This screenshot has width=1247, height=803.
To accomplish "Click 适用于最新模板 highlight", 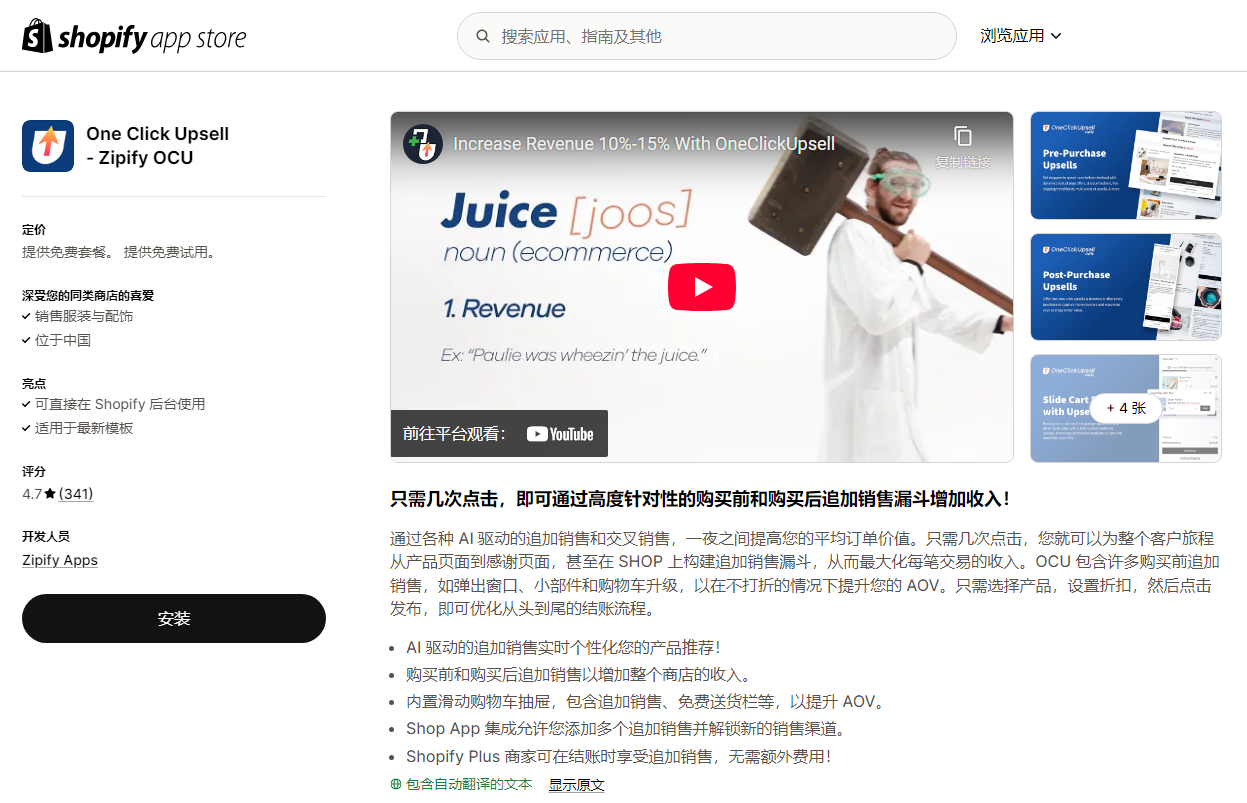I will click(84, 428).
